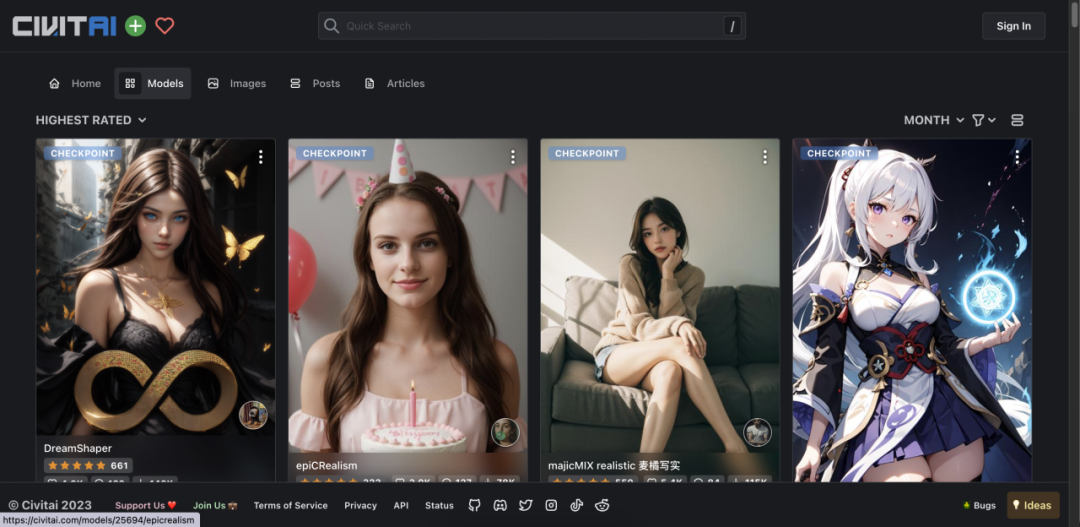1080x527 pixels.
Task: Open the epiCRealism birthday model thumbnail
Action: [x=408, y=296]
